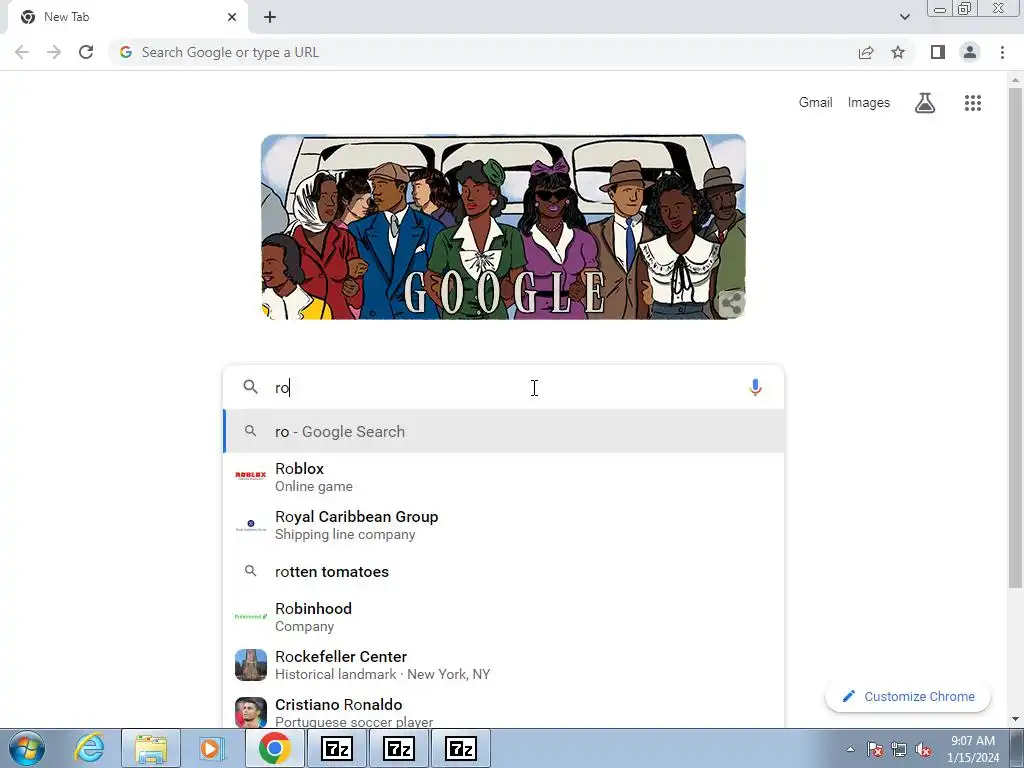1024x768 pixels.
Task: Click the browser Forward arrow
Action: tap(54, 52)
